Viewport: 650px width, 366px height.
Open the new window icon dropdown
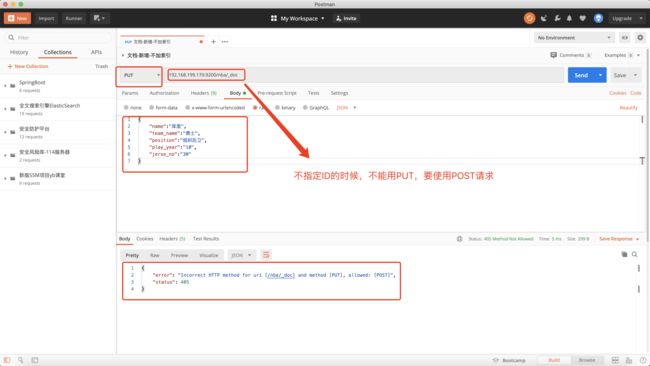[99, 18]
